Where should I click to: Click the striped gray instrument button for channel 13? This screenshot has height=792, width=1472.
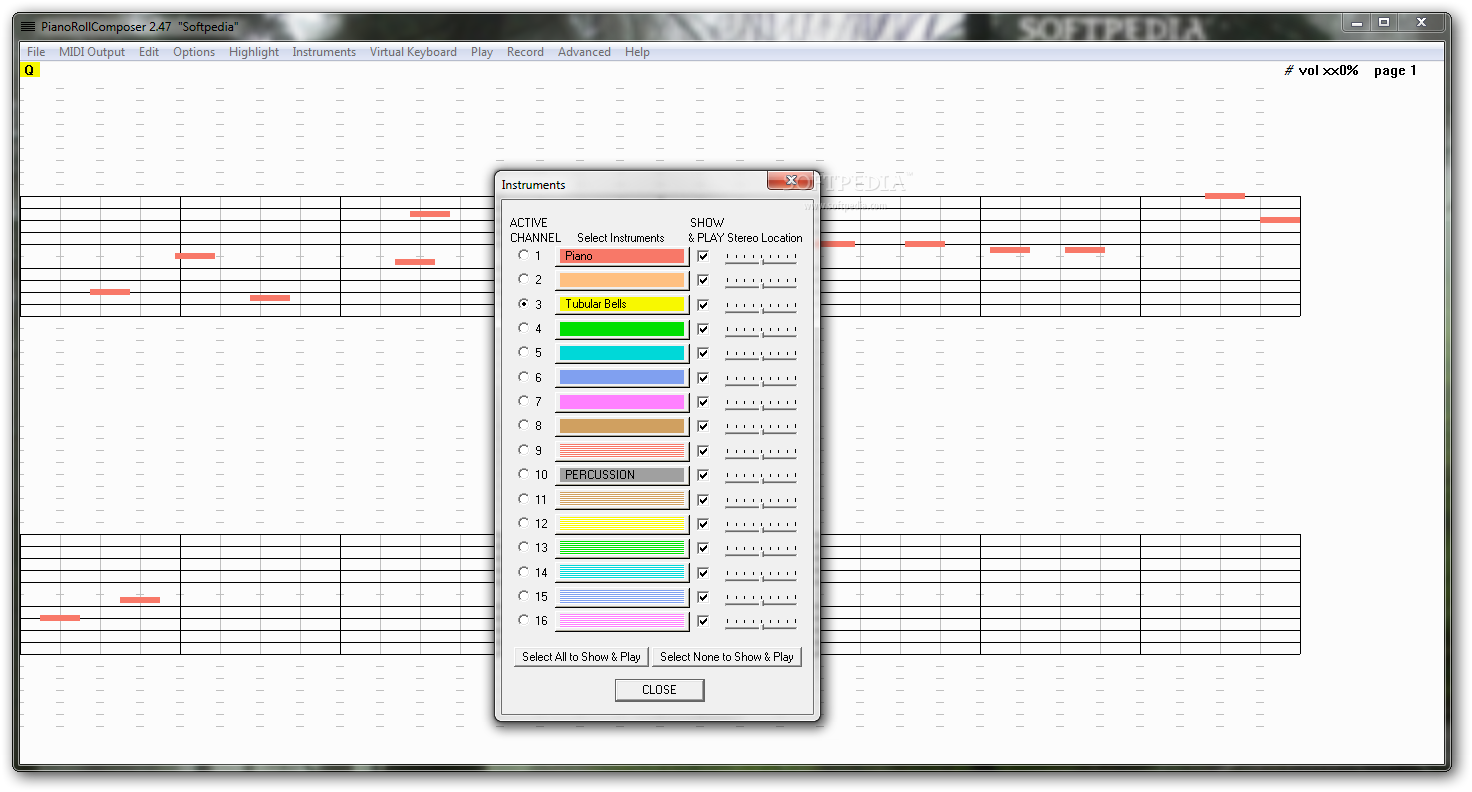pos(622,548)
